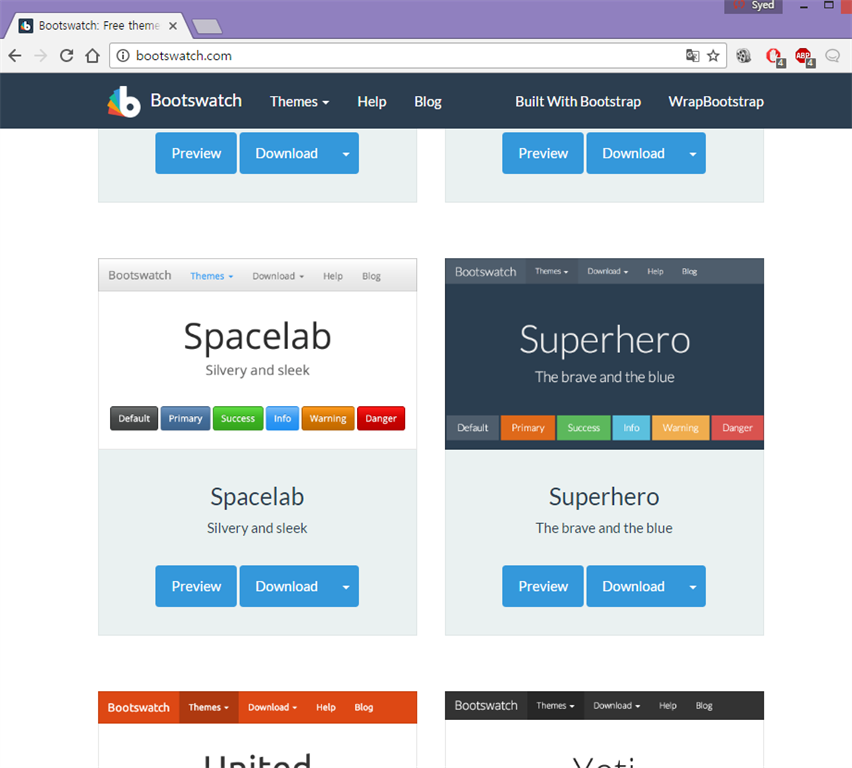Download the Superhero theme
This screenshot has width=852, height=768.
(633, 586)
